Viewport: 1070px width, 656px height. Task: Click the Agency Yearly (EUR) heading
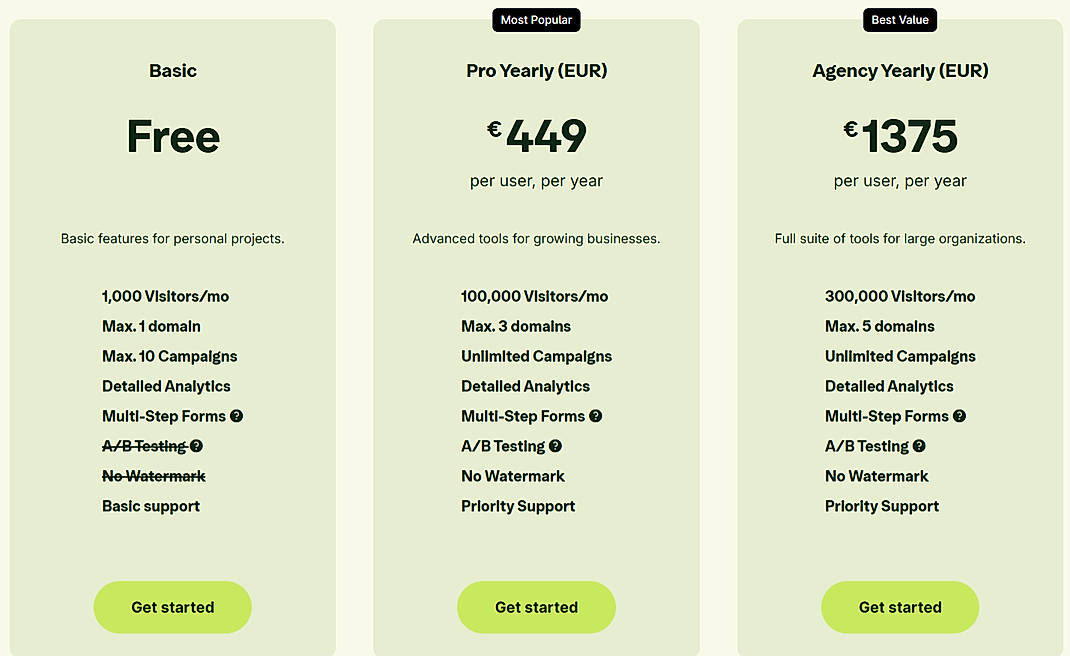899,71
